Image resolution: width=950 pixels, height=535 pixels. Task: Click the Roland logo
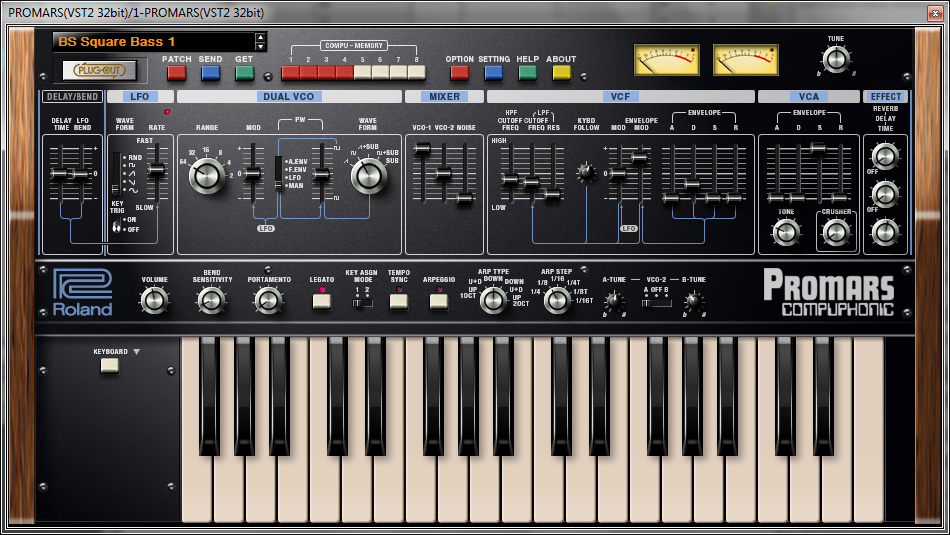83,293
